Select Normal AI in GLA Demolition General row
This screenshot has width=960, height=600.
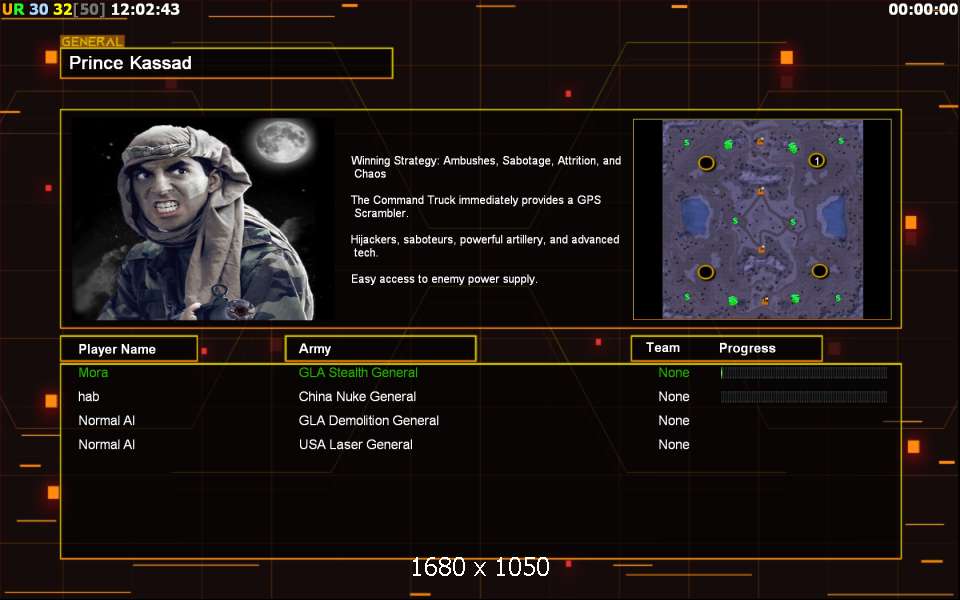(x=107, y=421)
